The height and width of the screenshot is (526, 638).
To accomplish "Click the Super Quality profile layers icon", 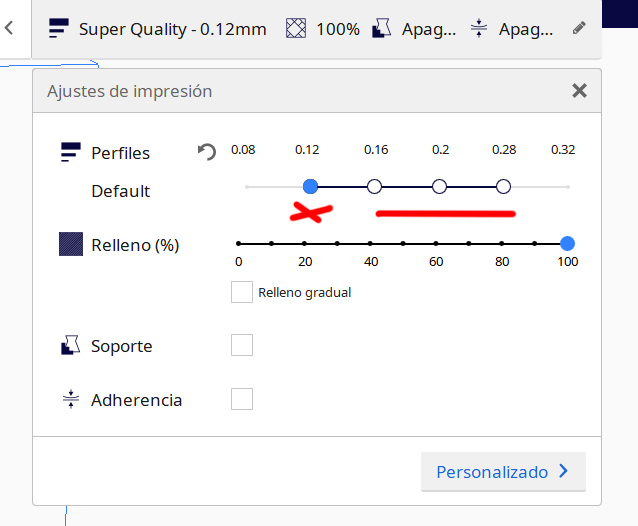I will 59,29.
